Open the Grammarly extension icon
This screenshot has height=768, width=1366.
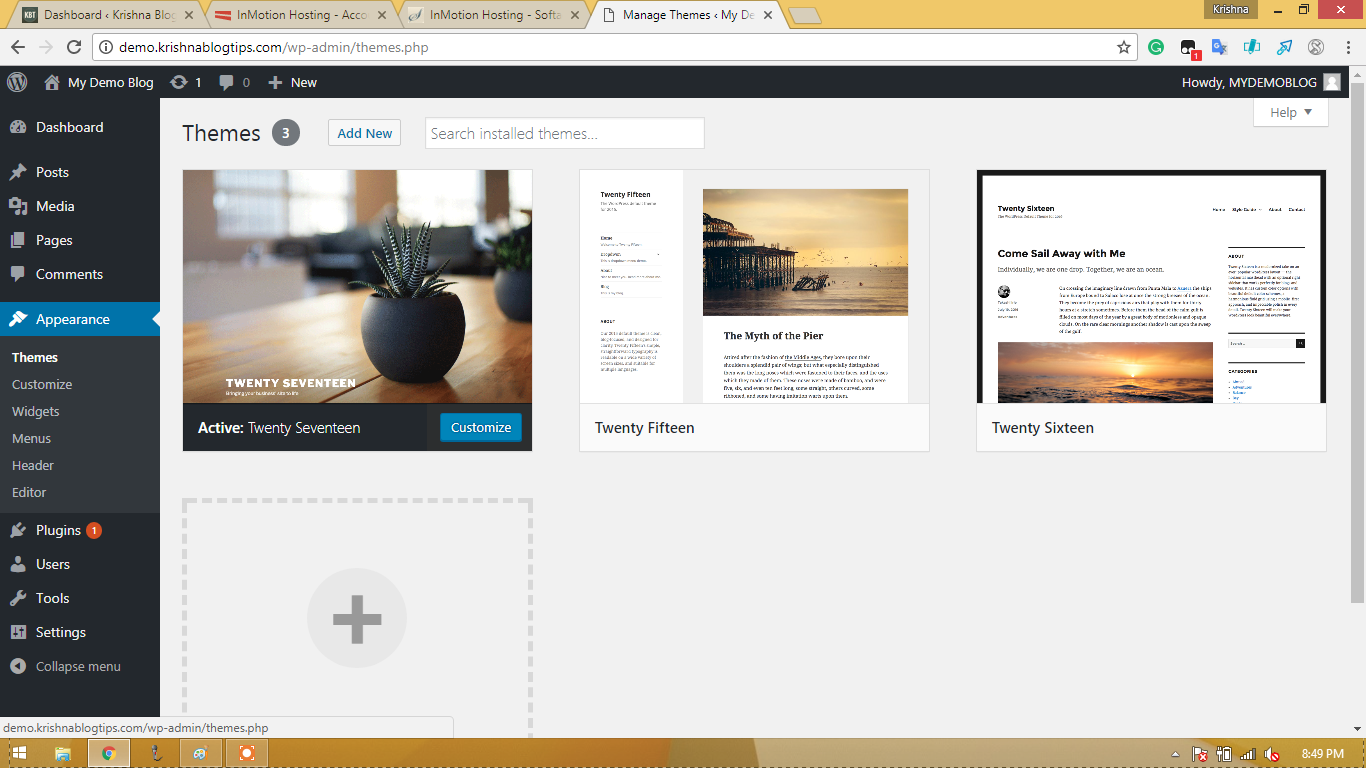tap(1156, 47)
